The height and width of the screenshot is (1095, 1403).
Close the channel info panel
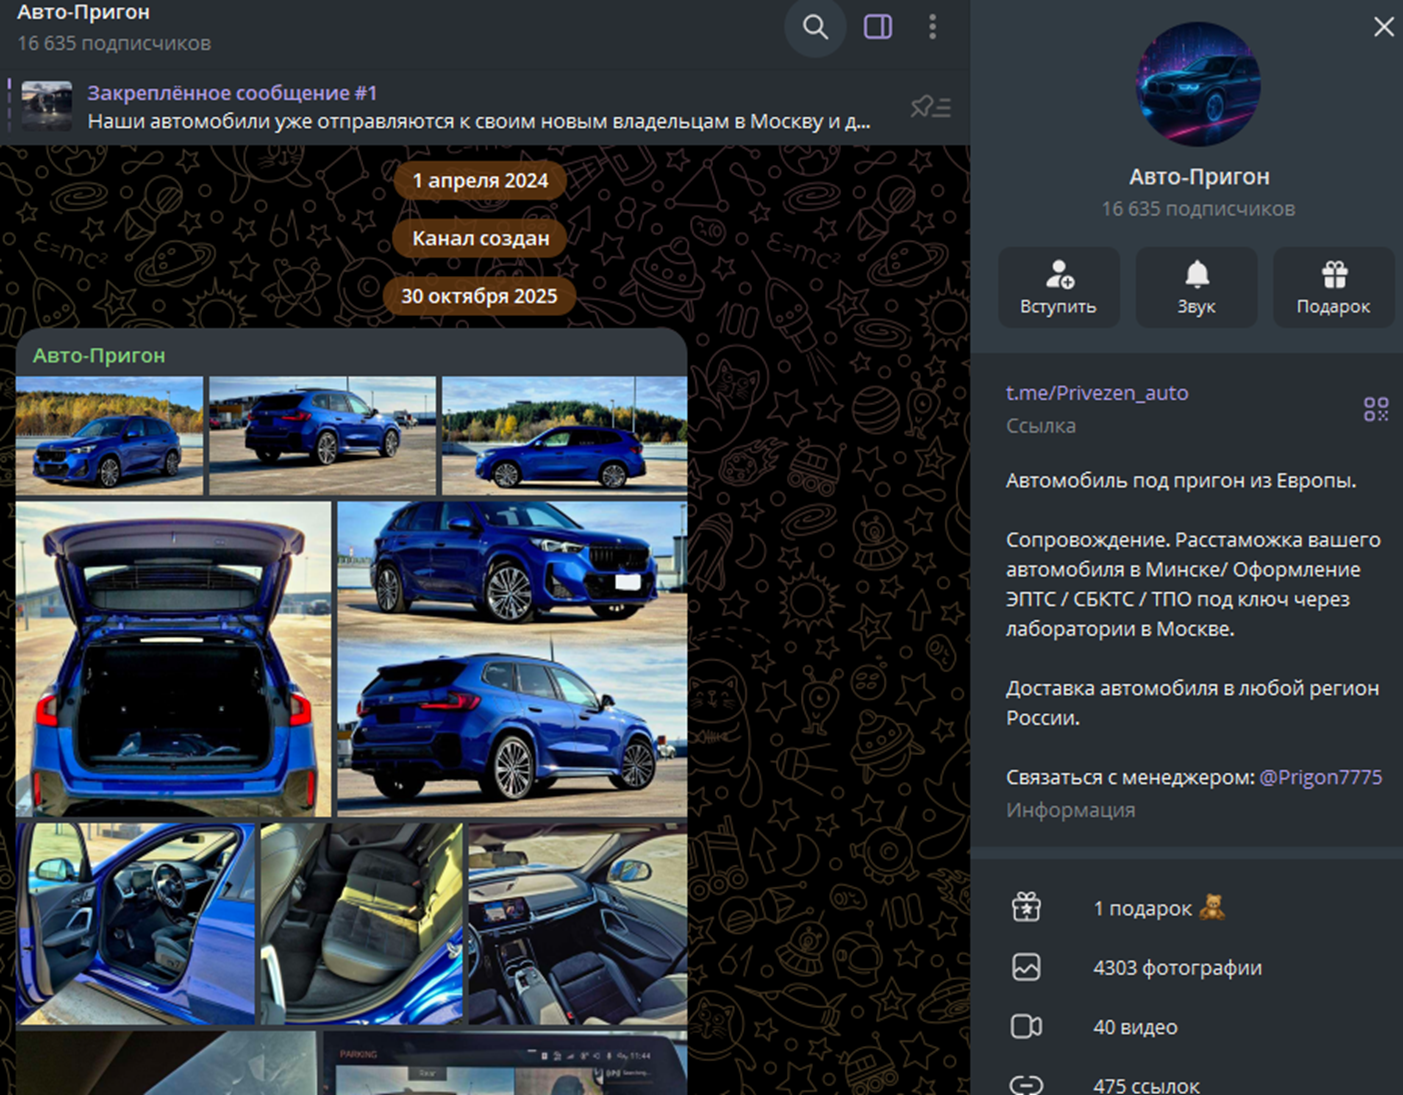click(1383, 27)
